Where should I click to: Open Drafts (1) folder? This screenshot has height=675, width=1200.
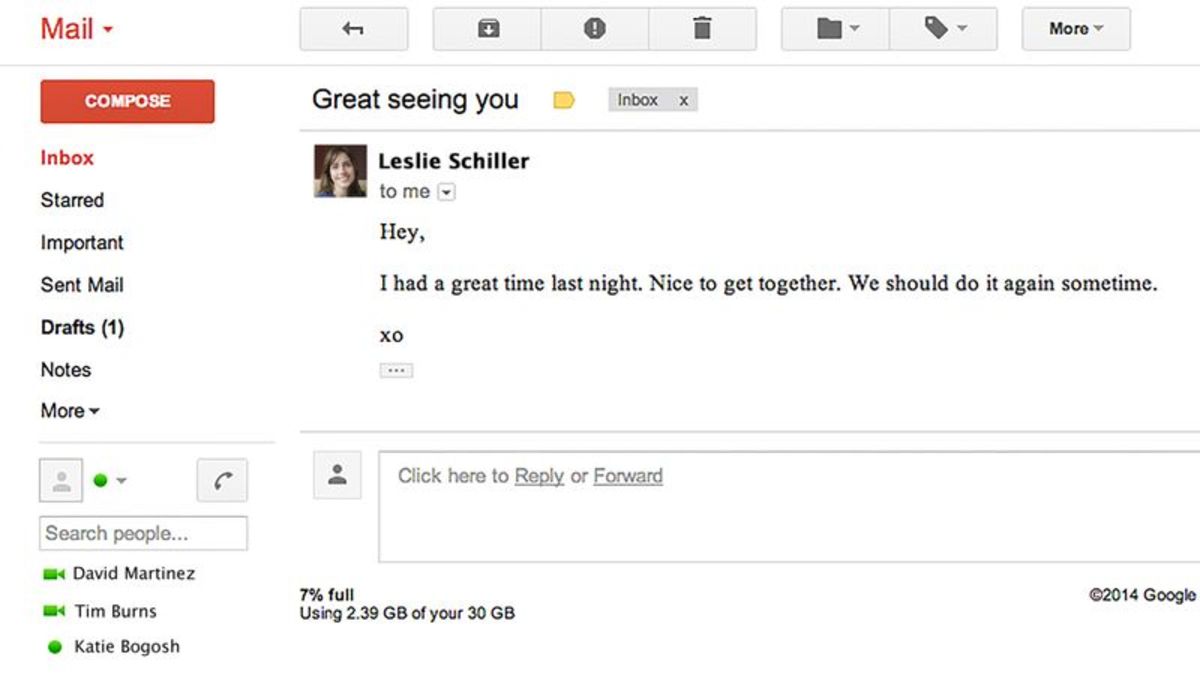[82, 327]
